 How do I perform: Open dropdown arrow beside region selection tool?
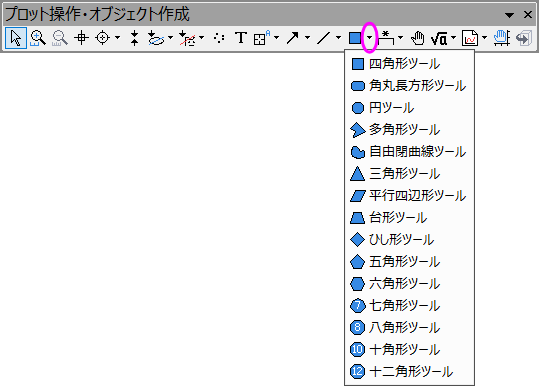click(x=170, y=38)
